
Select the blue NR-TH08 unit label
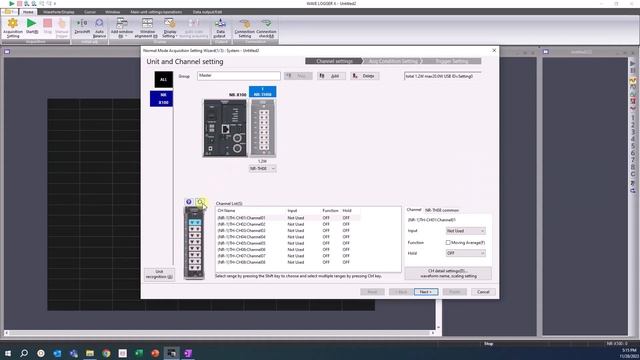262,92
